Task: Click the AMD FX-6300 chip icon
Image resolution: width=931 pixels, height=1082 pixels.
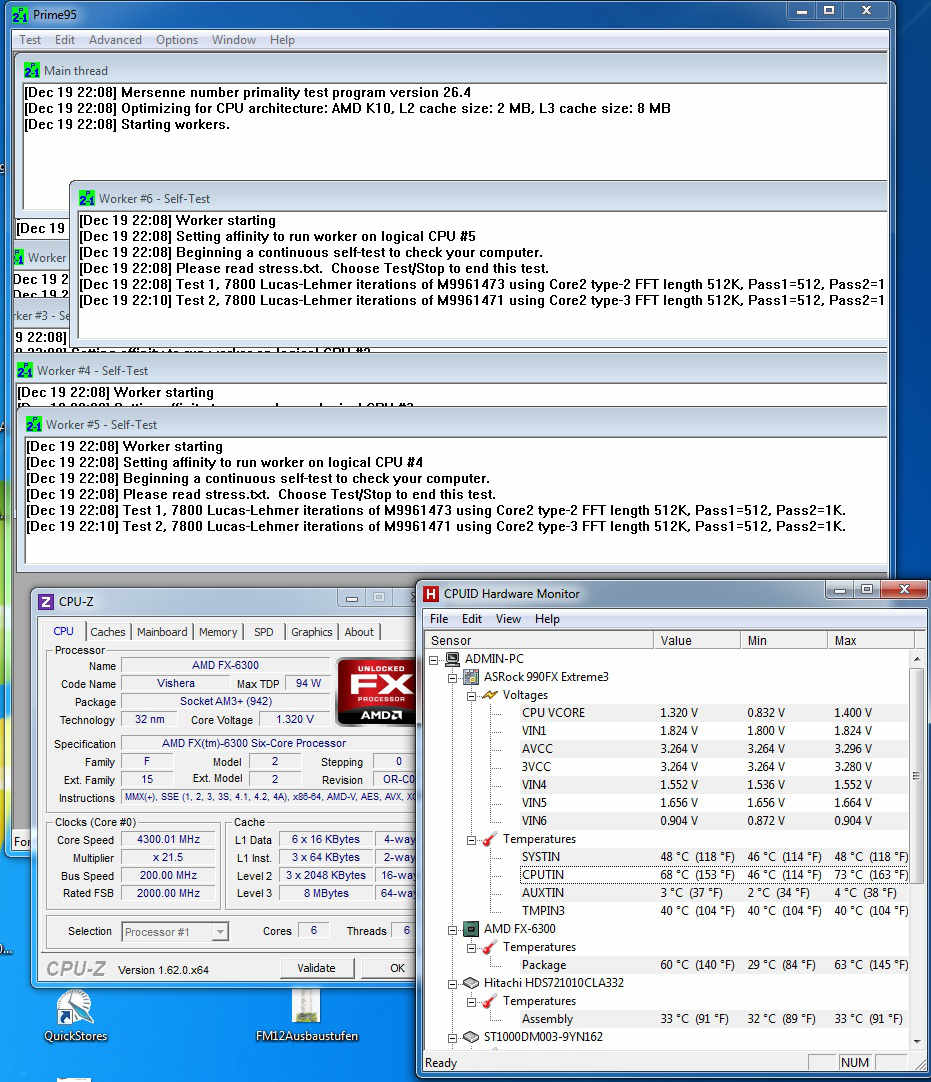Action: point(471,929)
